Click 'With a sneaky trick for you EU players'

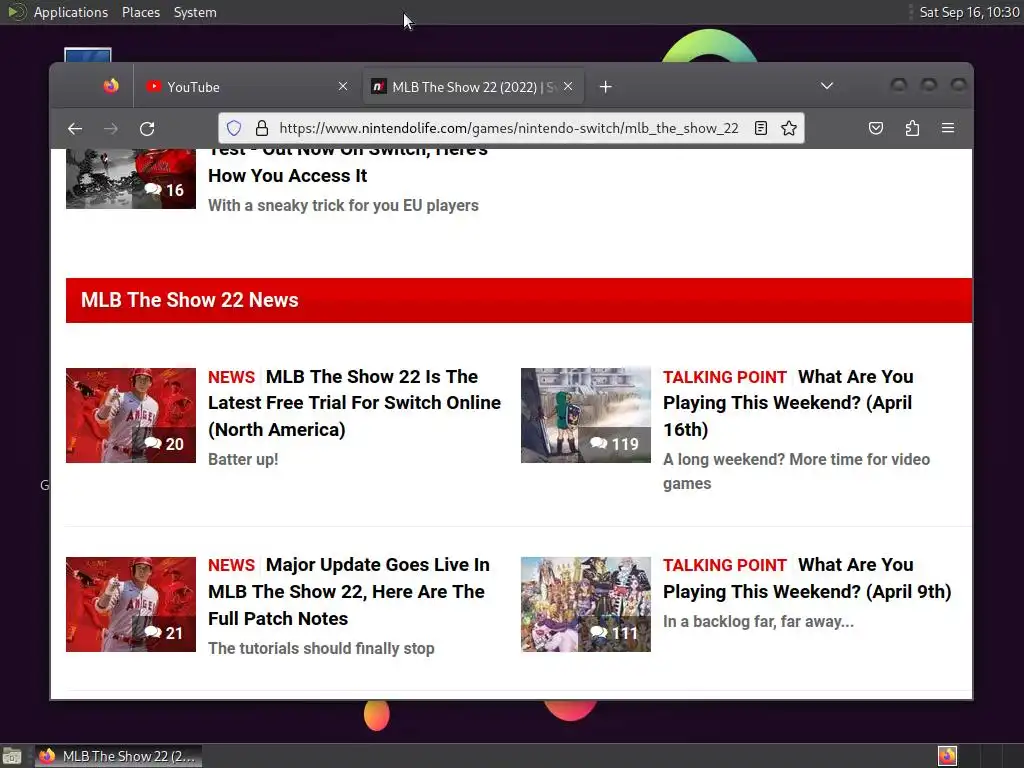(x=344, y=206)
